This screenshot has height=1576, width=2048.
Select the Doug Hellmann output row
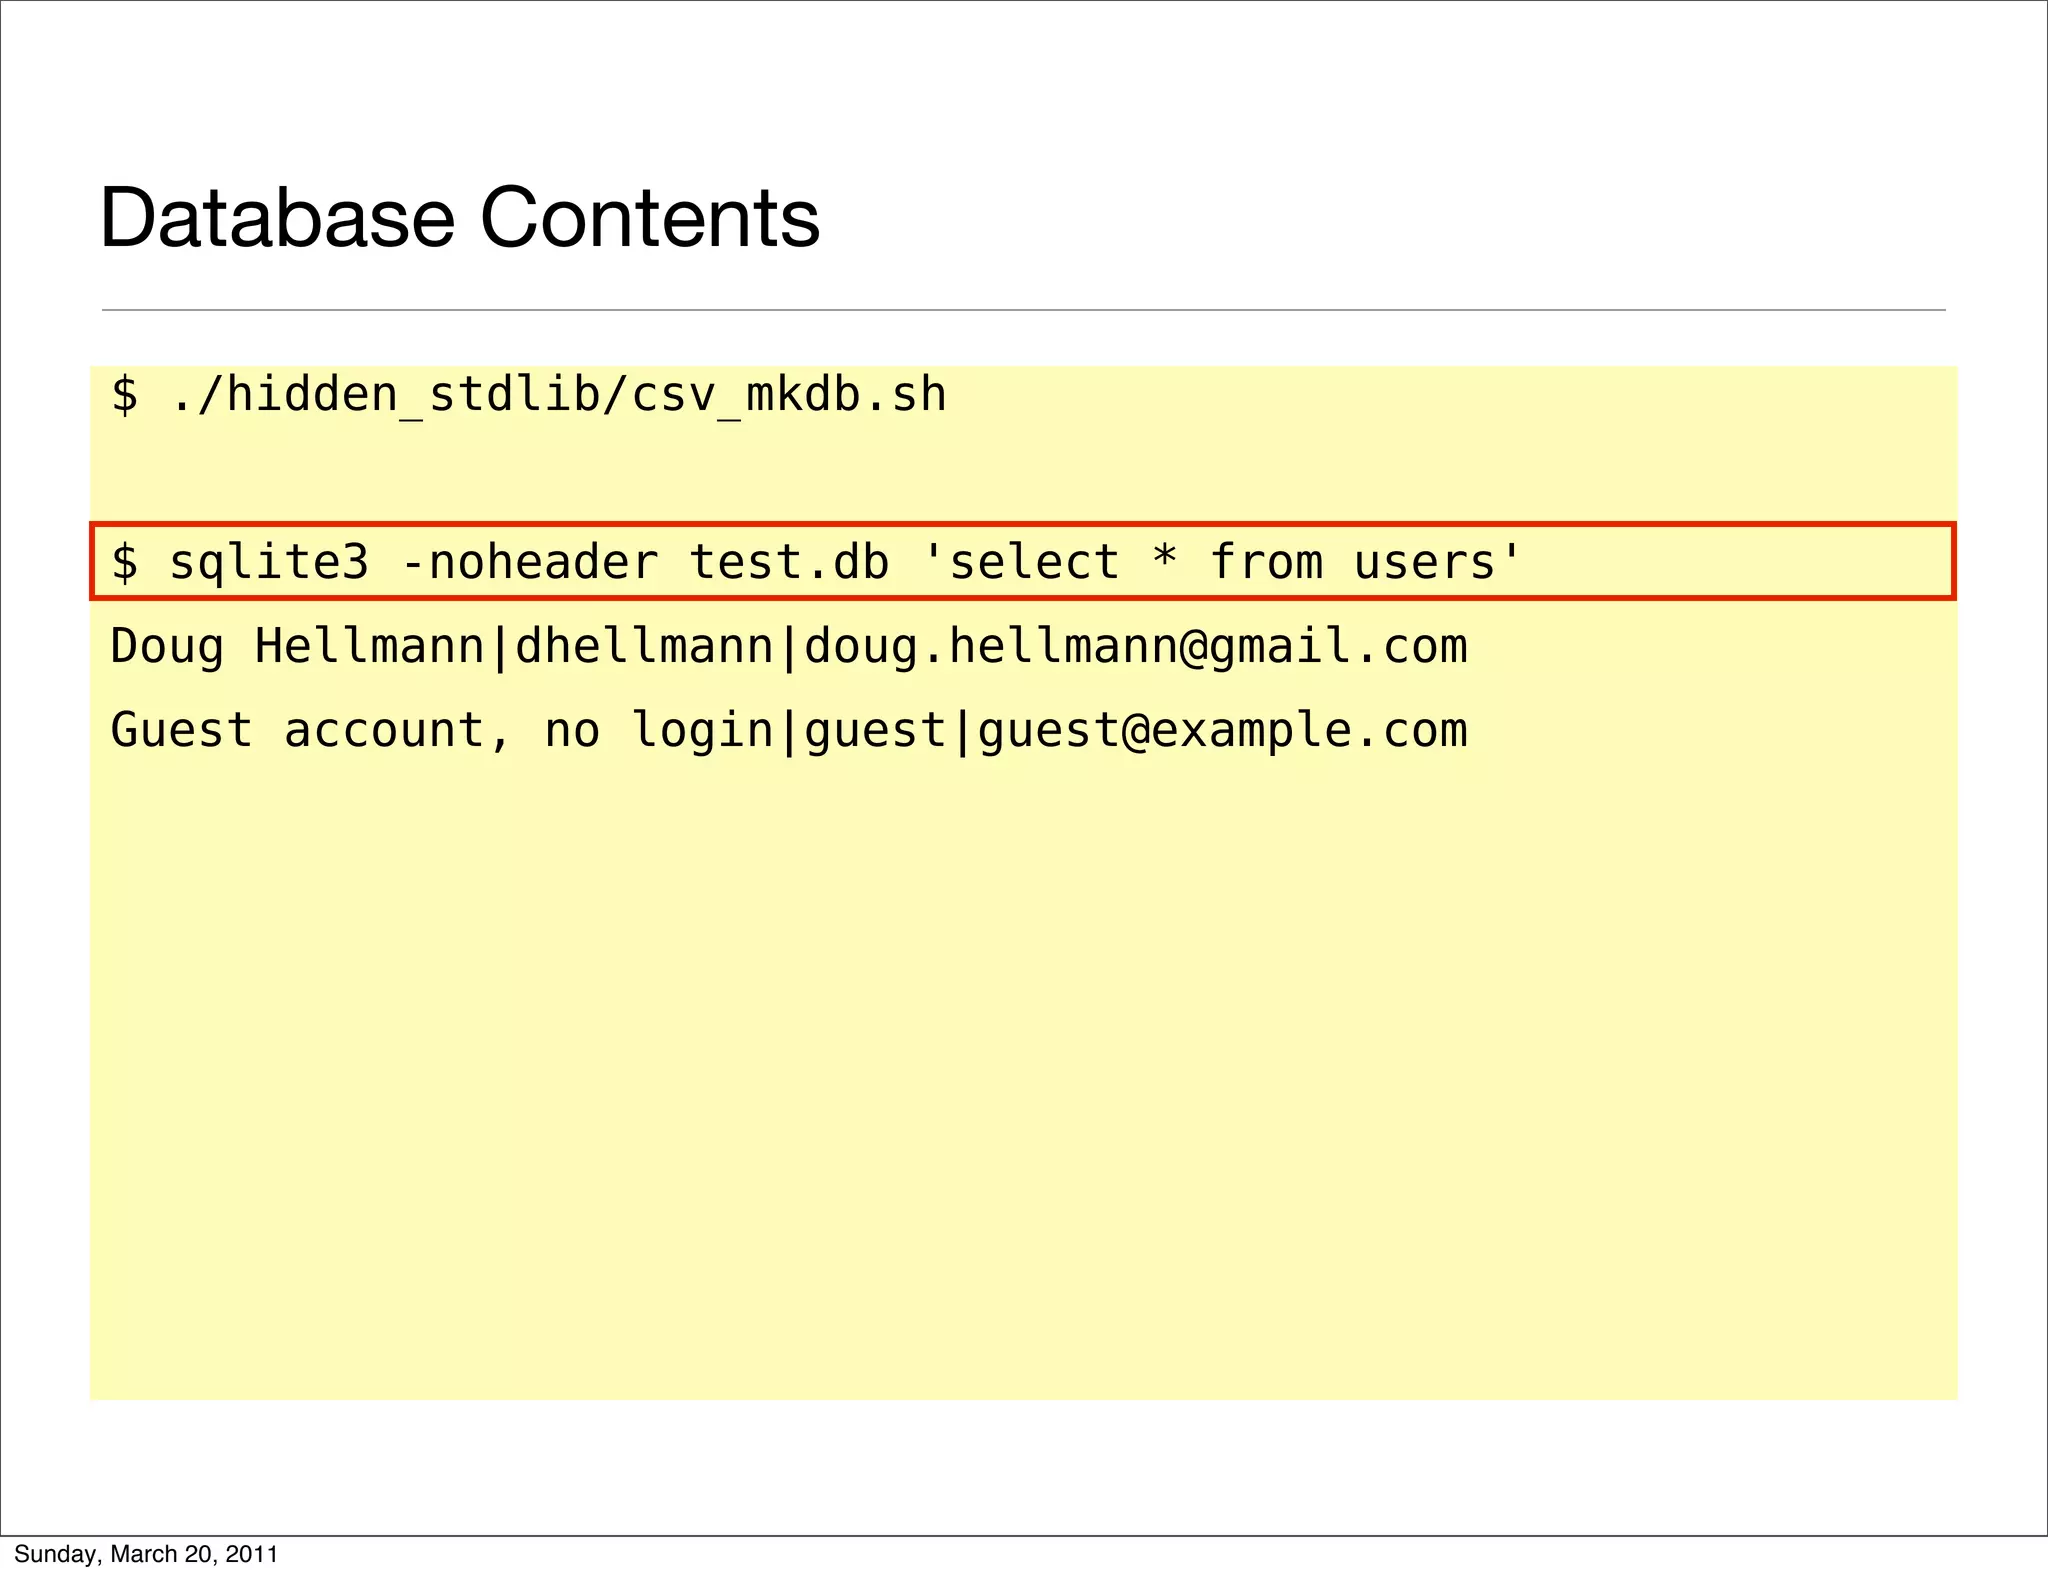point(789,646)
